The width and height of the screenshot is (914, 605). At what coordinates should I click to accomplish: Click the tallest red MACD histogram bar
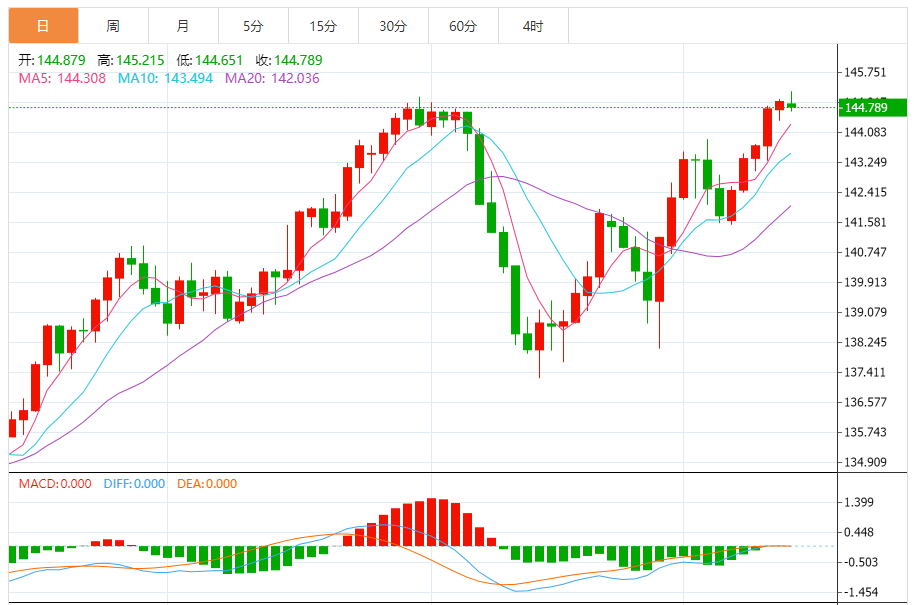(x=431, y=522)
